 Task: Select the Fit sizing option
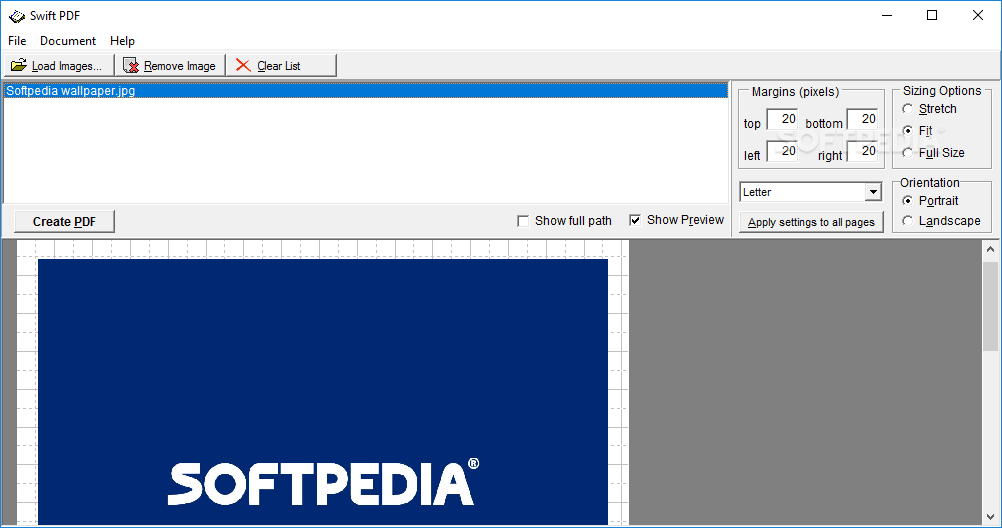(907, 130)
